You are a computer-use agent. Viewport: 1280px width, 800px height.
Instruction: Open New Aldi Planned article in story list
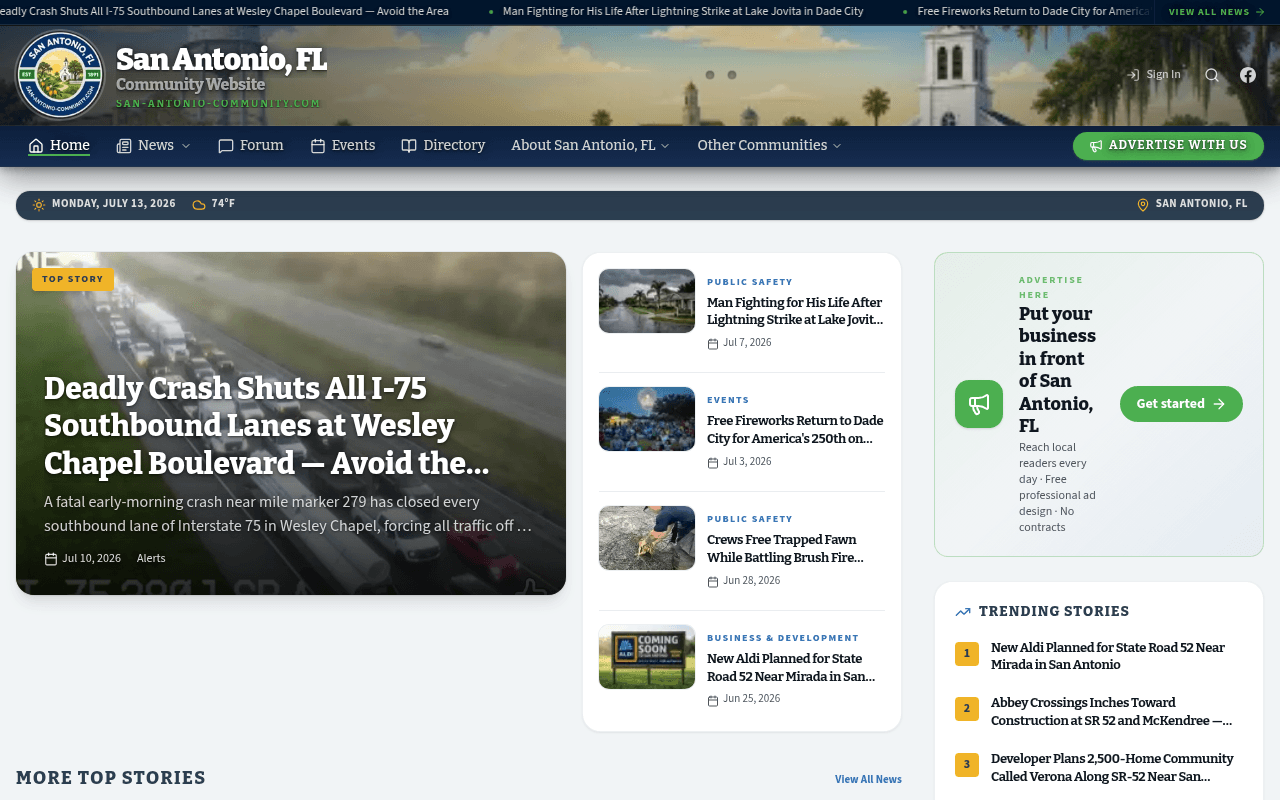coord(791,668)
